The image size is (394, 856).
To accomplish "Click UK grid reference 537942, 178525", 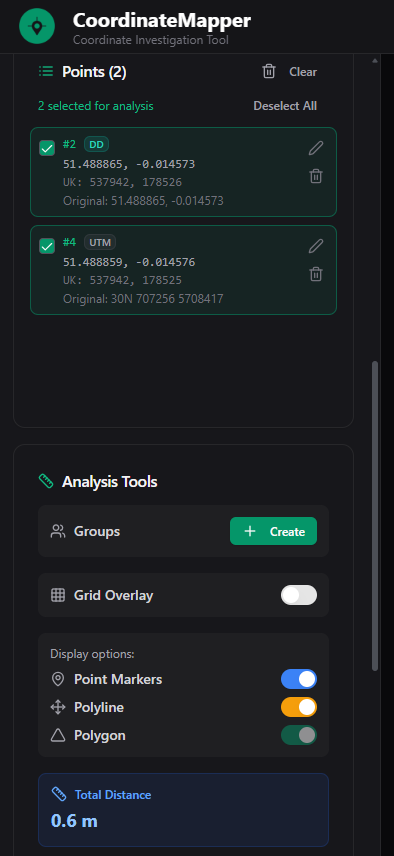I will pyautogui.click(x=122, y=281).
